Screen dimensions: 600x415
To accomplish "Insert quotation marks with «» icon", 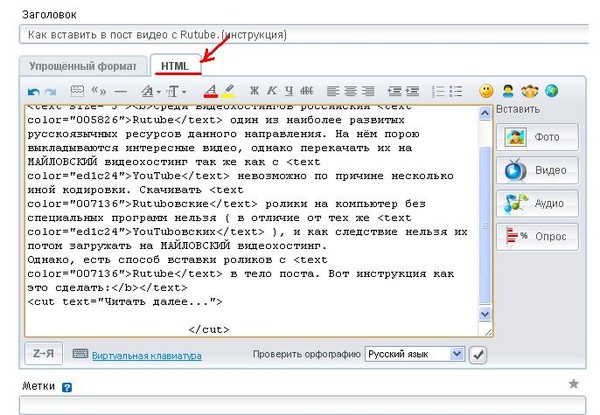I will tap(99, 91).
